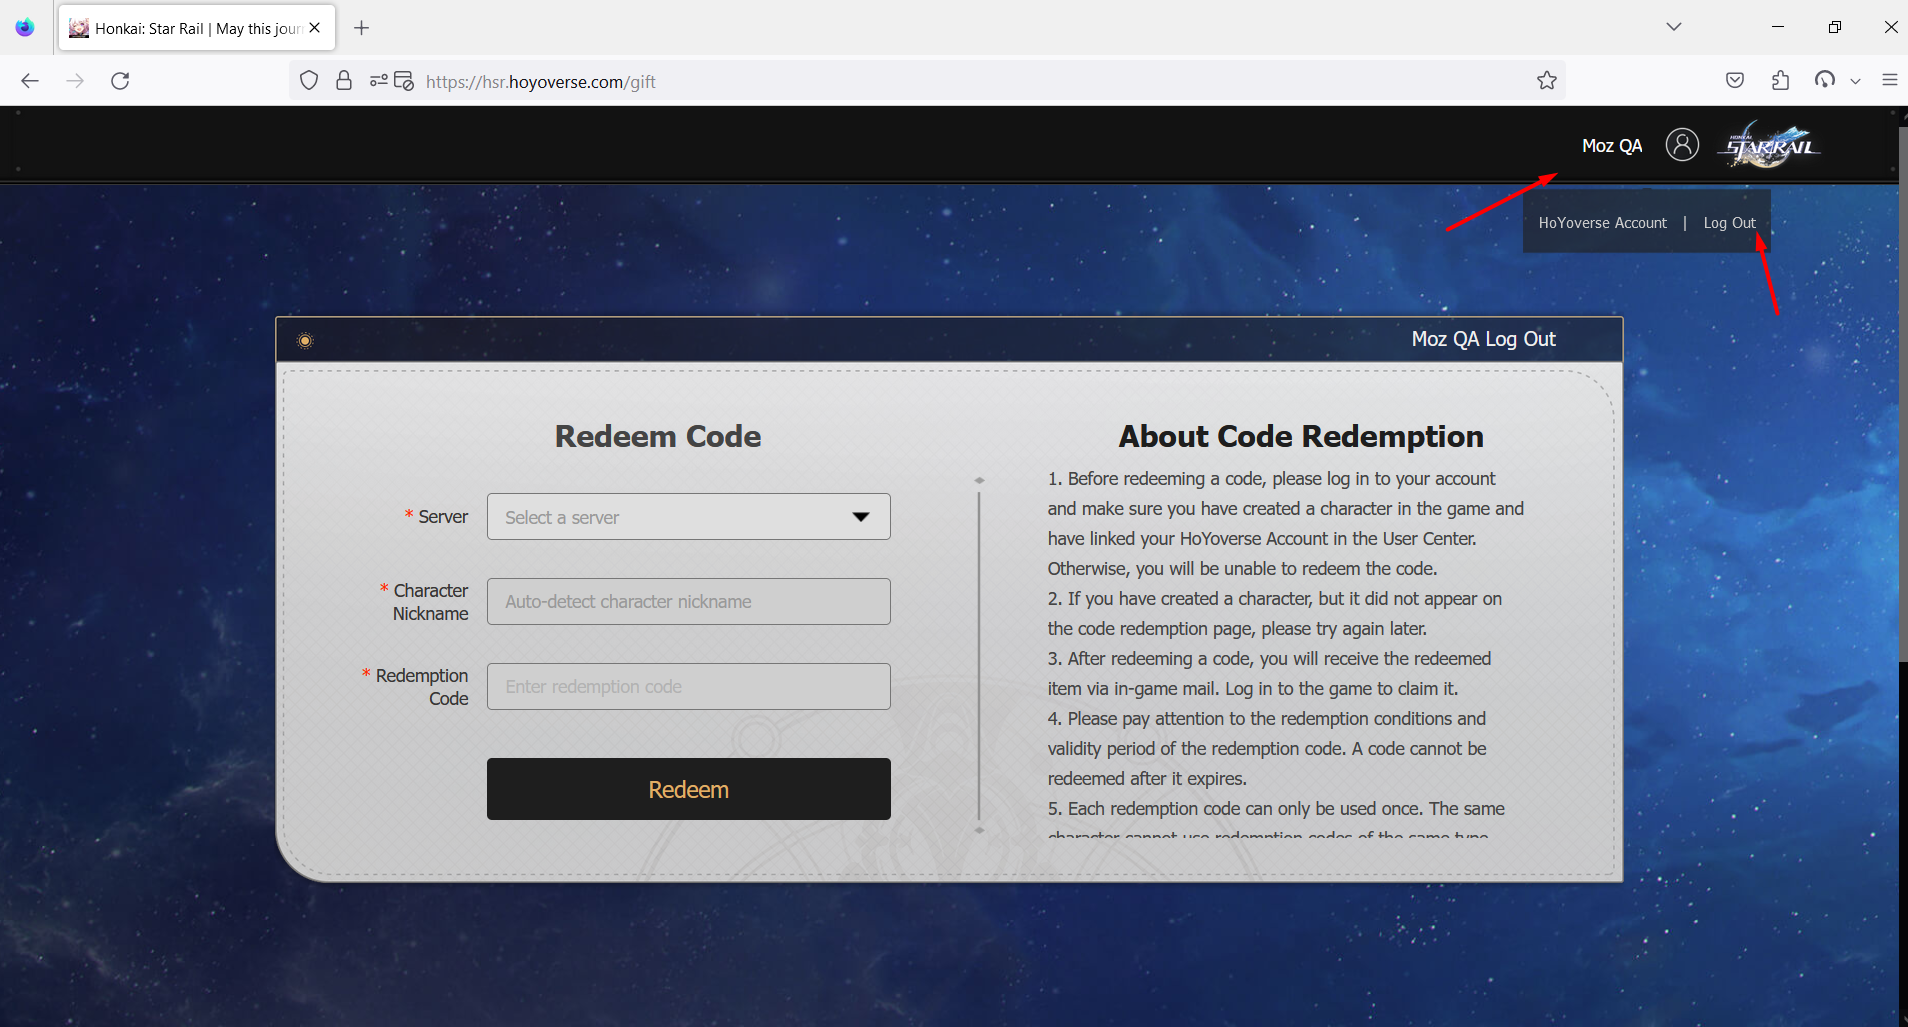The height and width of the screenshot is (1027, 1908).
Task: Reload the gift redemption page
Action: (x=120, y=80)
